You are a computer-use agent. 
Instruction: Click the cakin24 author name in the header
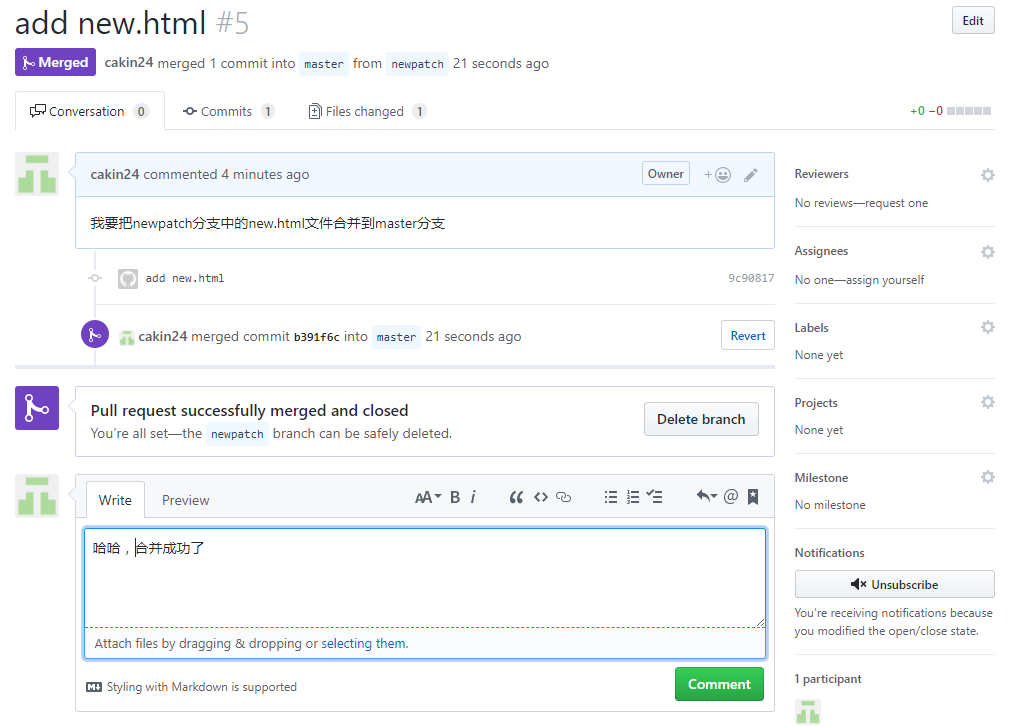129,63
